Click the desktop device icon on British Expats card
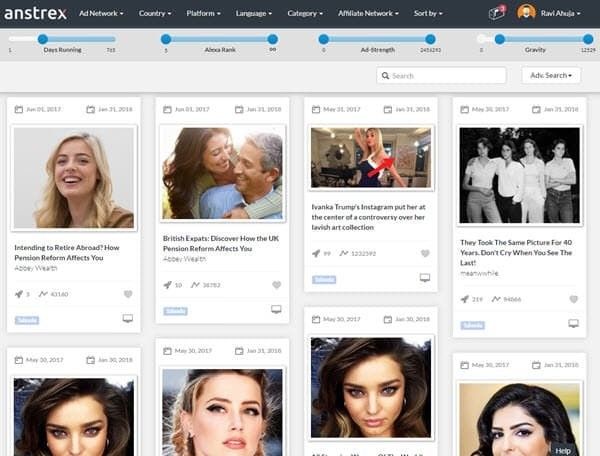Screen dimensions: 600x456 [276, 310]
